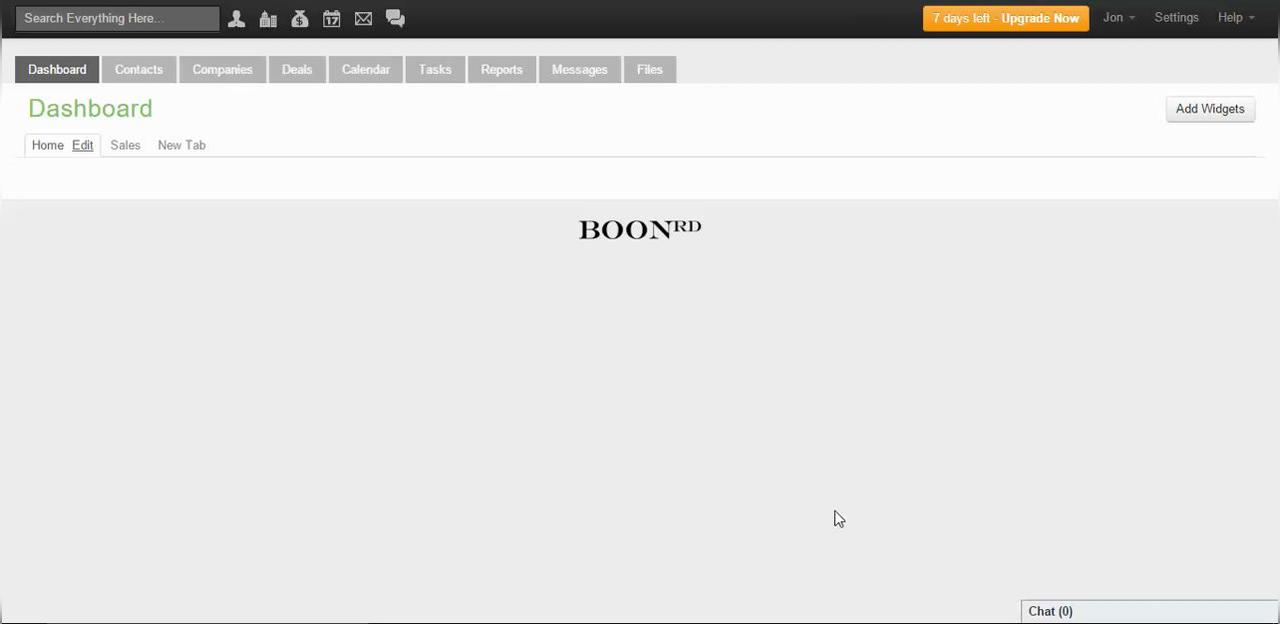Open the Jon user dropdown
Viewport: 1280px width, 624px height.
tap(1118, 18)
